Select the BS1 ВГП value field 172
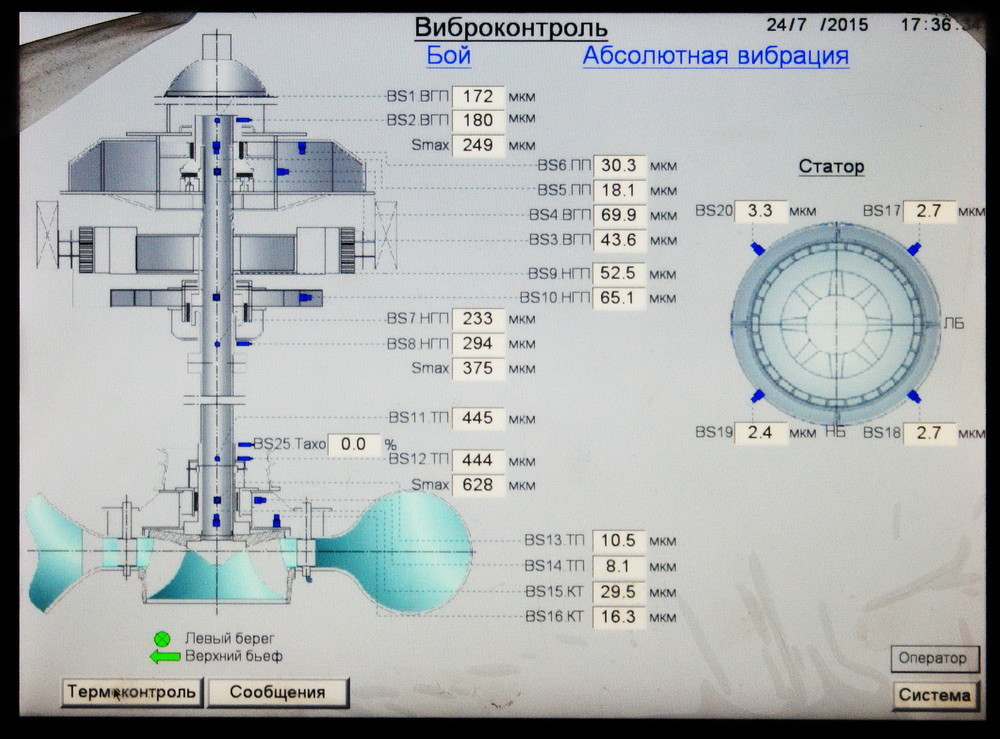This screenshot has width=1000, height=739. (x=478, y=97)
